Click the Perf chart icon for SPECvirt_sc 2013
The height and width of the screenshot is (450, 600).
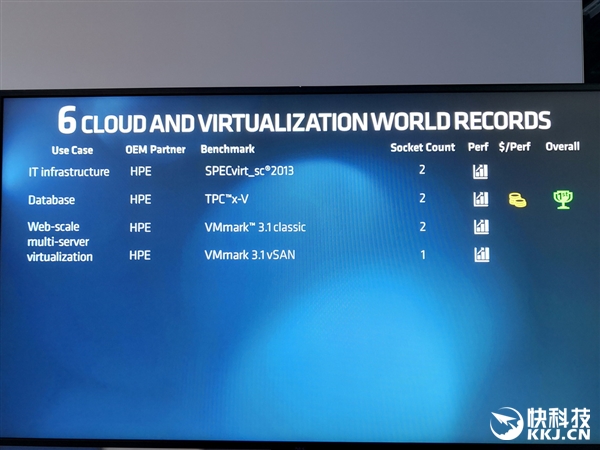[481, 172]
